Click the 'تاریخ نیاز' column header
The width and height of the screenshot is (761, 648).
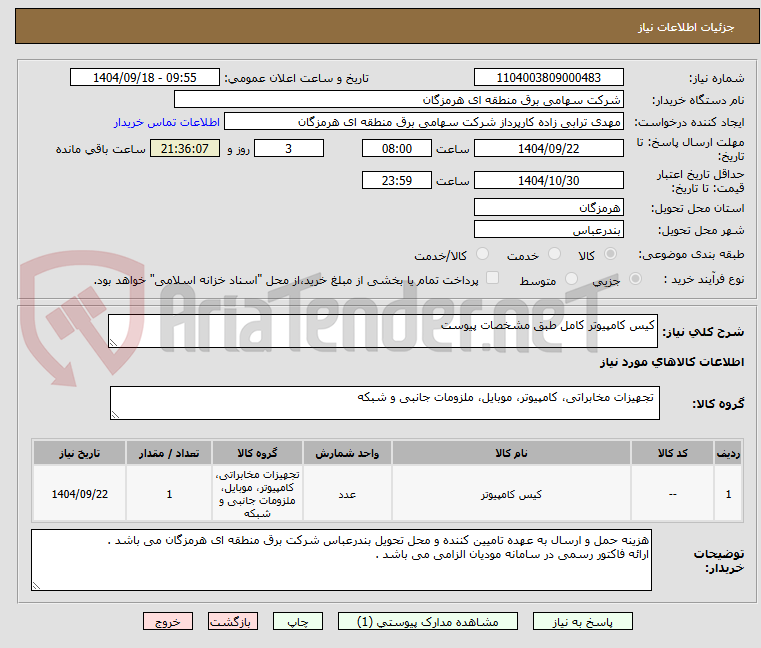click(x=80, y=453)
